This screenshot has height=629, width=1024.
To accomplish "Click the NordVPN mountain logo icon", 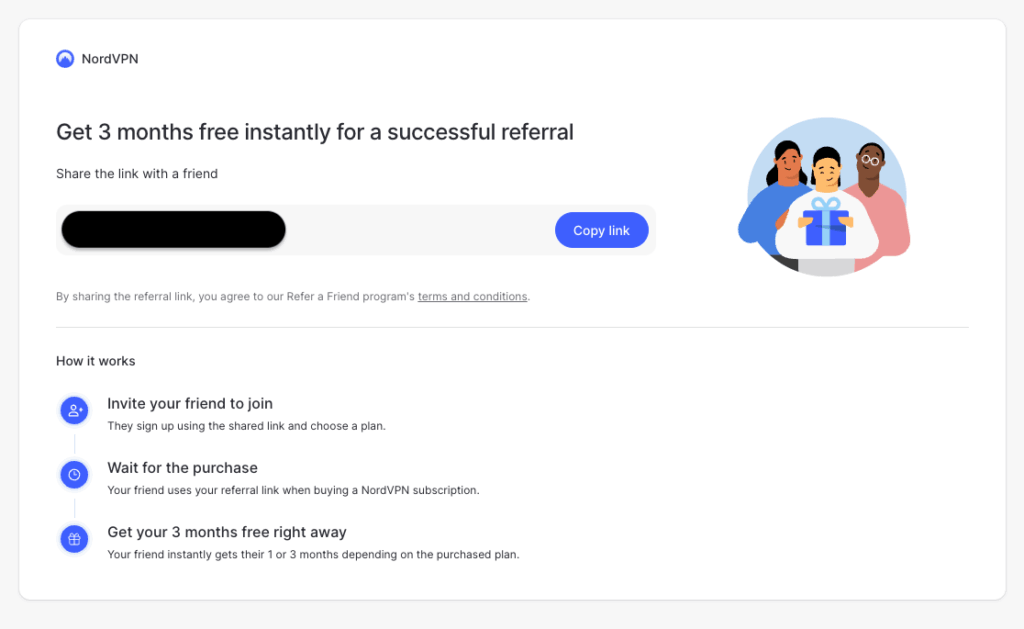I will (x=65, y=59).
